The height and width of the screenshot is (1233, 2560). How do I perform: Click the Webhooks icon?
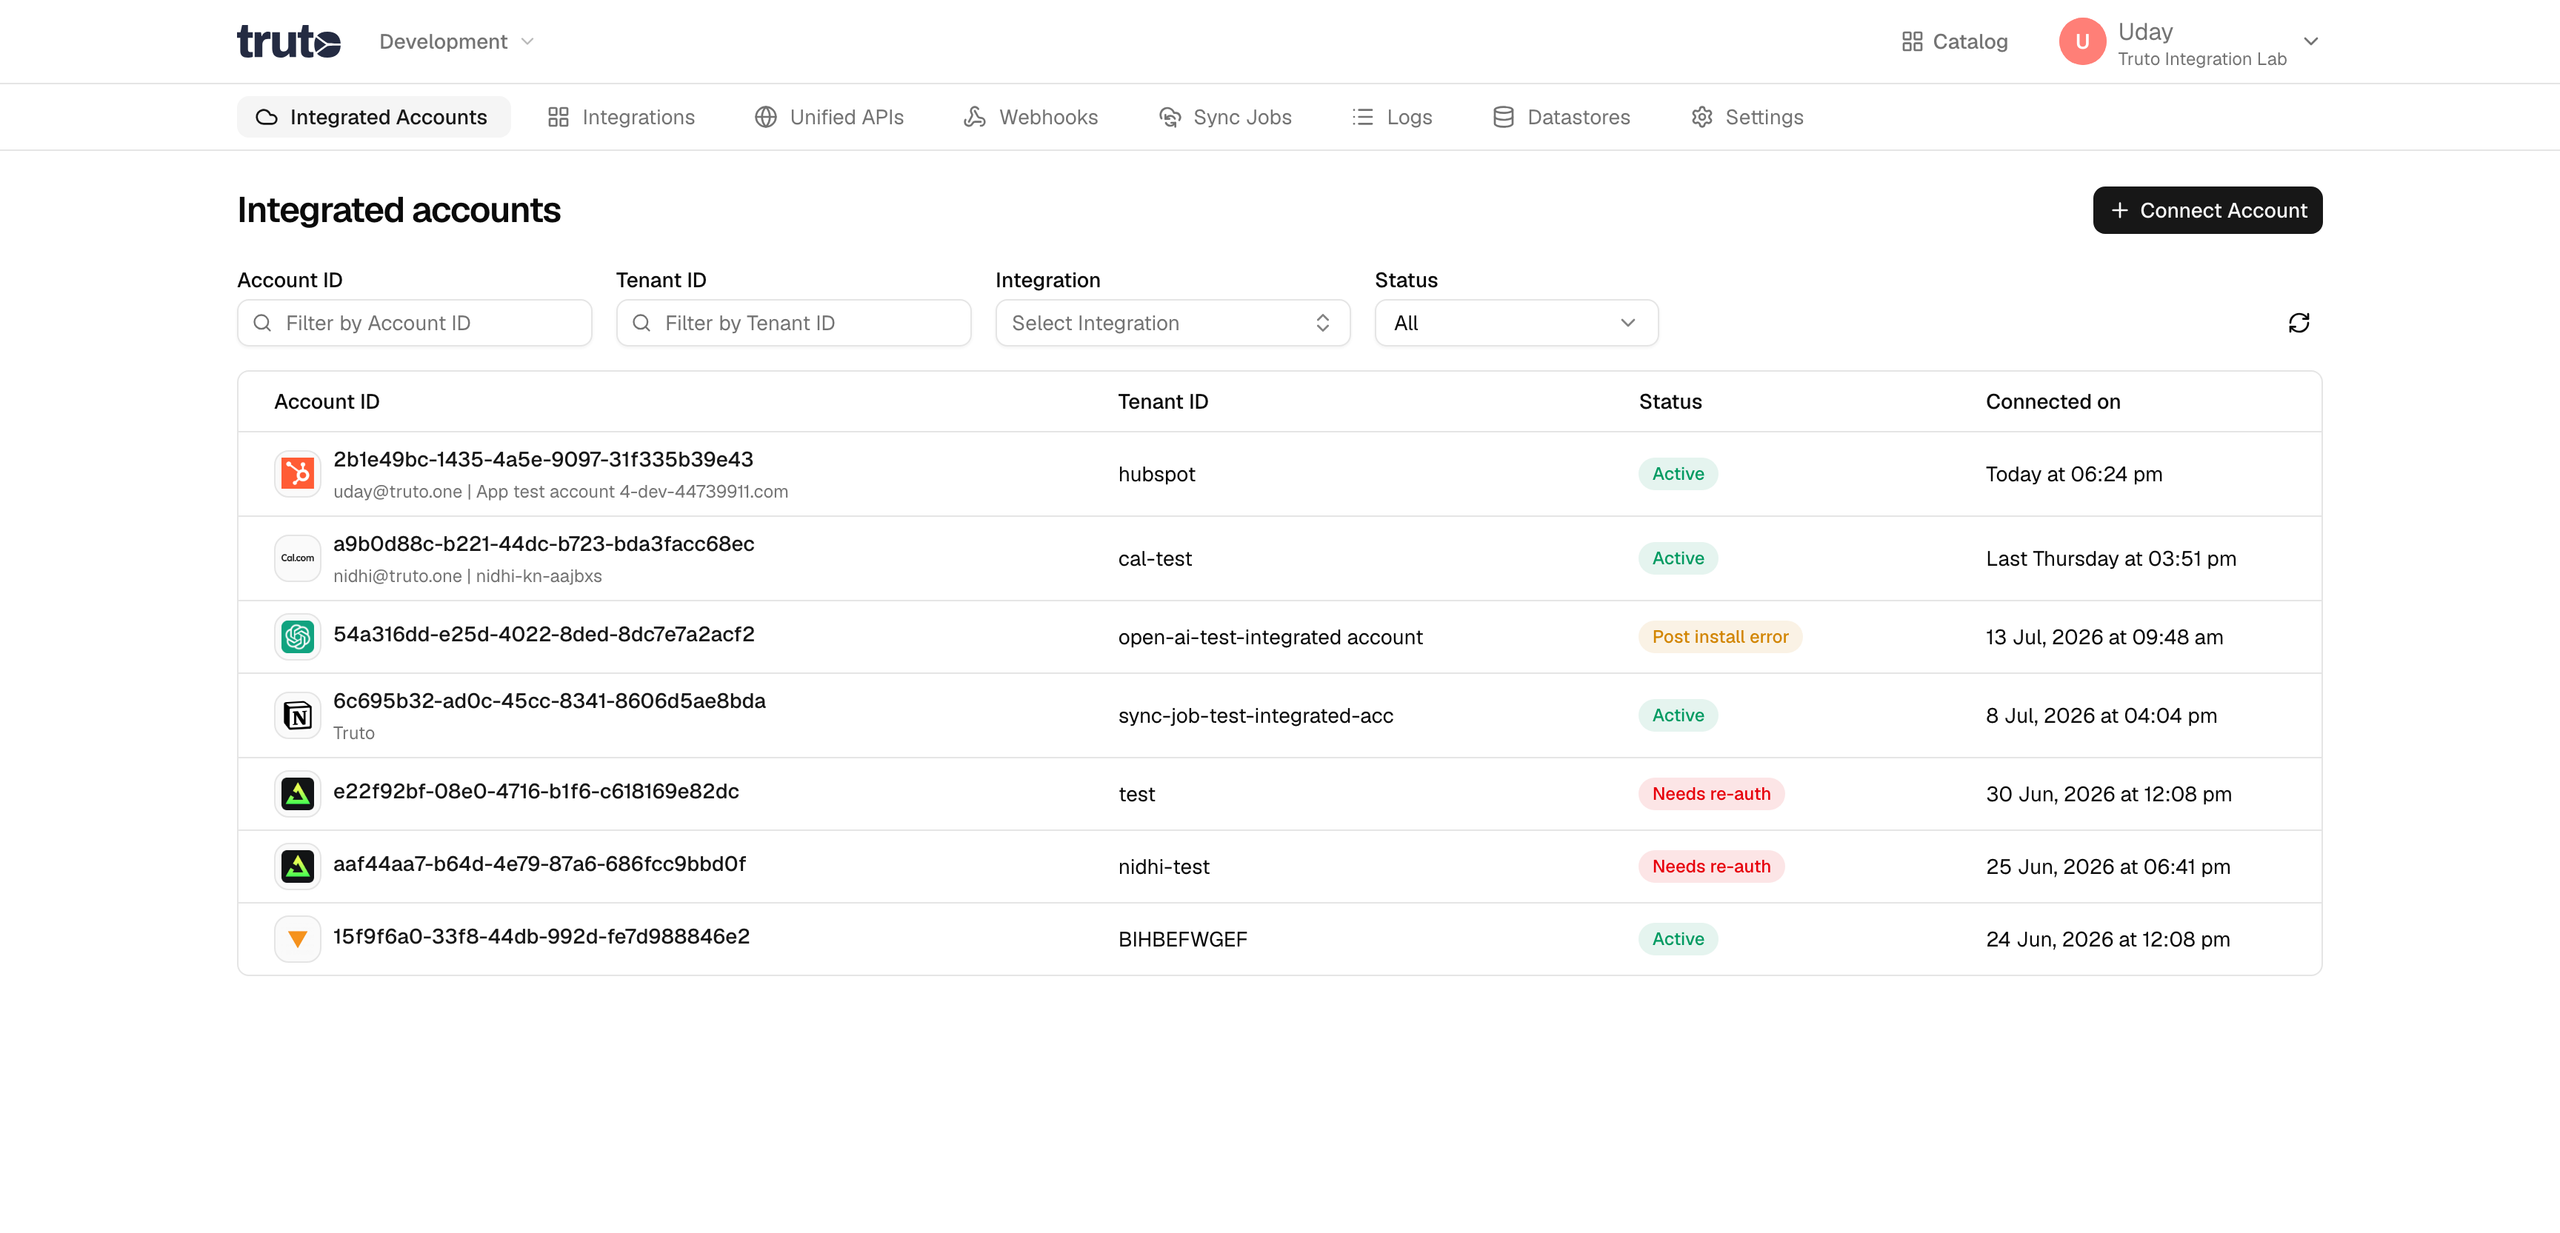tap(975, 117)
